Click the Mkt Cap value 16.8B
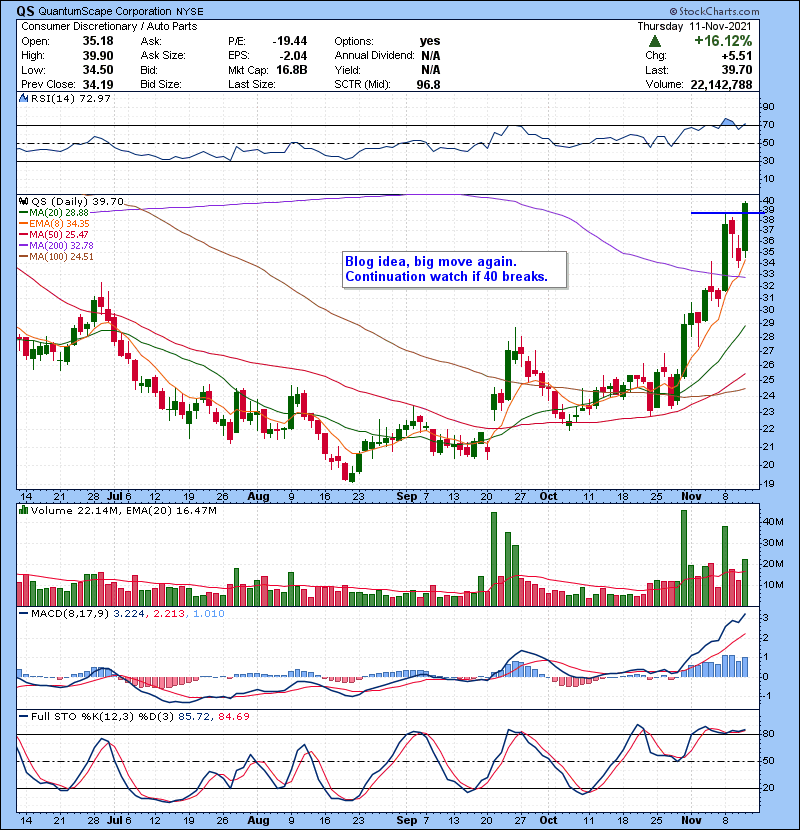The height and width of the screenshot is (830, 800). [292, 70]
